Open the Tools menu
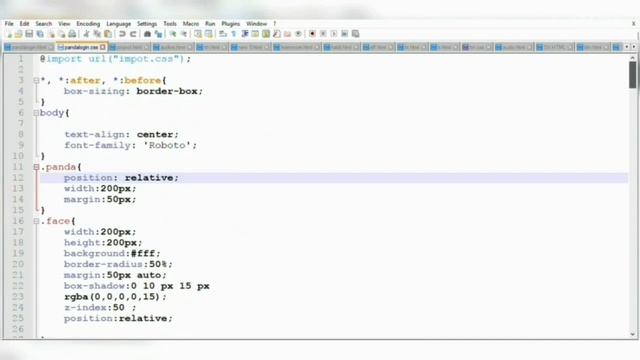 point(170,24)
